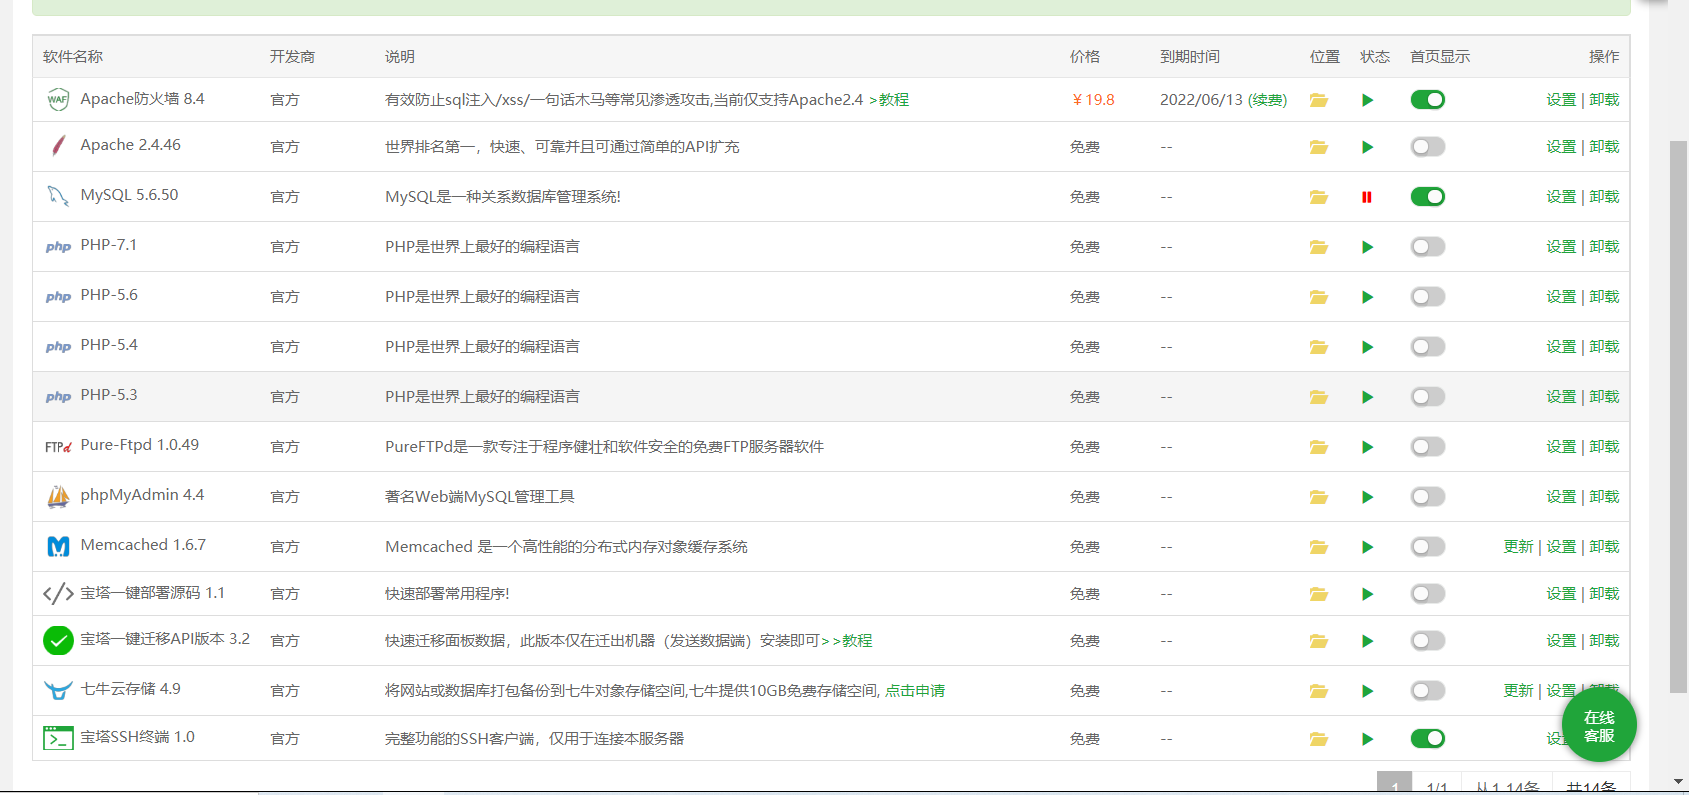This screenshot has height=795, width=1689.
Task: Click running status icon for Apache 2.4.46
Action: coord(1367,147)
